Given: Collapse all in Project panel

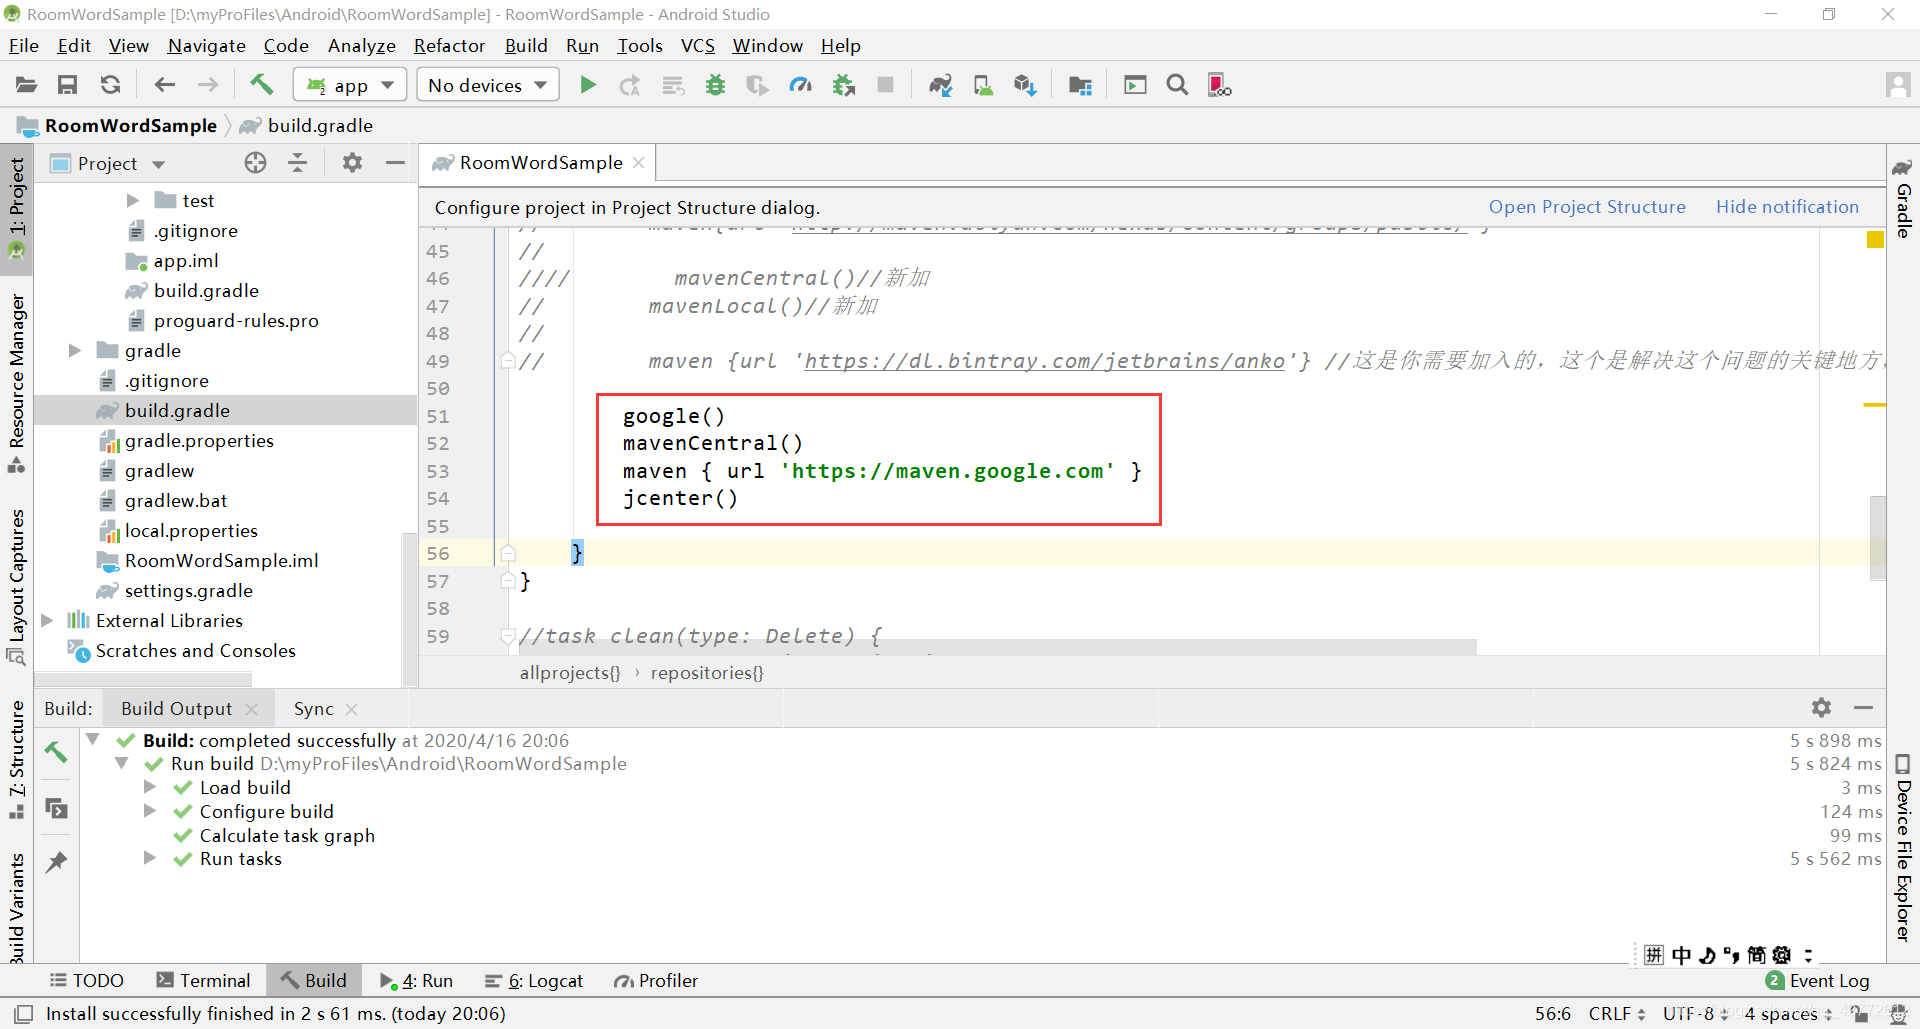Looking at the screenshot, I should pyautogui.click(x=298, y=163).
